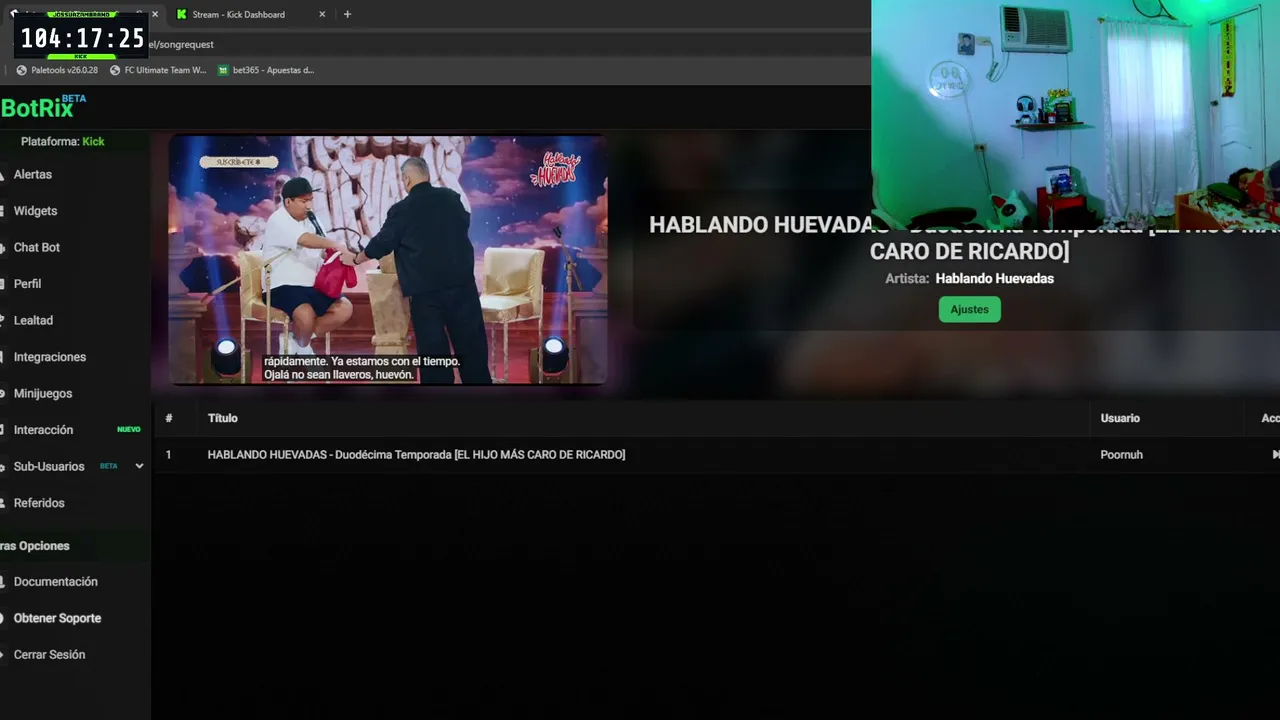Click the Kick favicon on the dashboard tab
Image resolution: width=1280 pixels, height=720 pixels.
click(182, 14)
